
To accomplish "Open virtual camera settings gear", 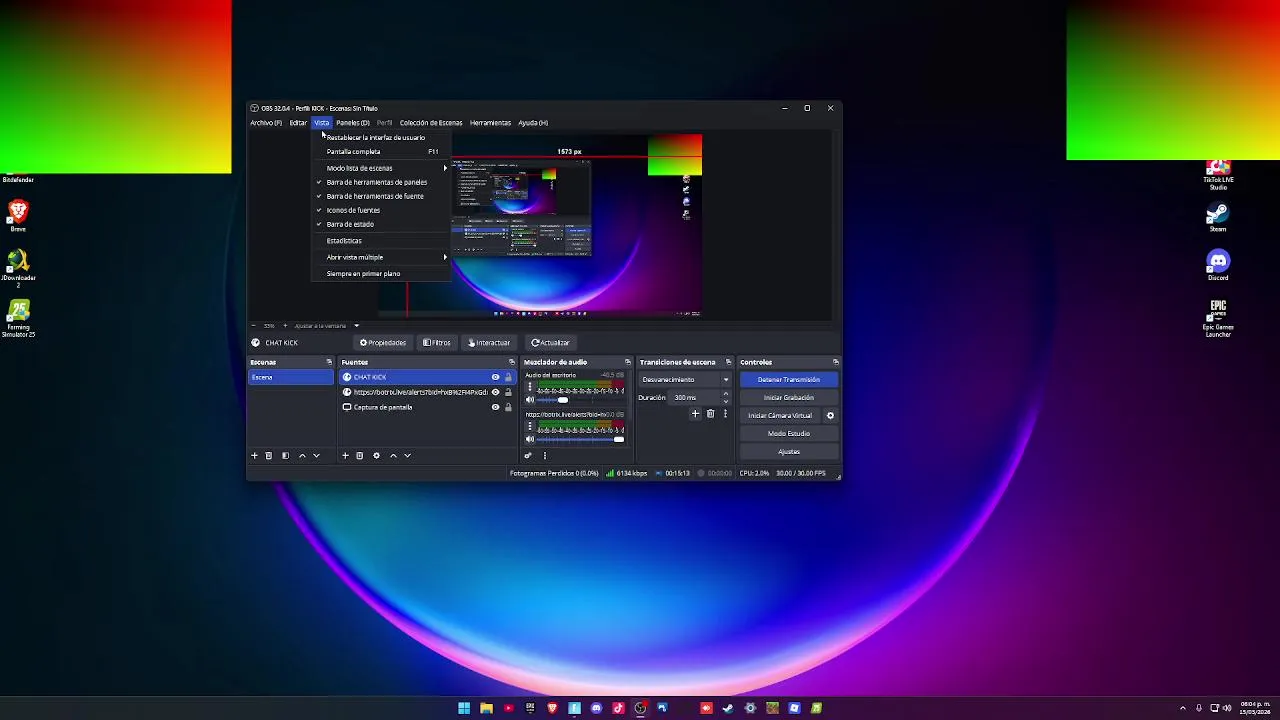I will [x=830, y=416].
